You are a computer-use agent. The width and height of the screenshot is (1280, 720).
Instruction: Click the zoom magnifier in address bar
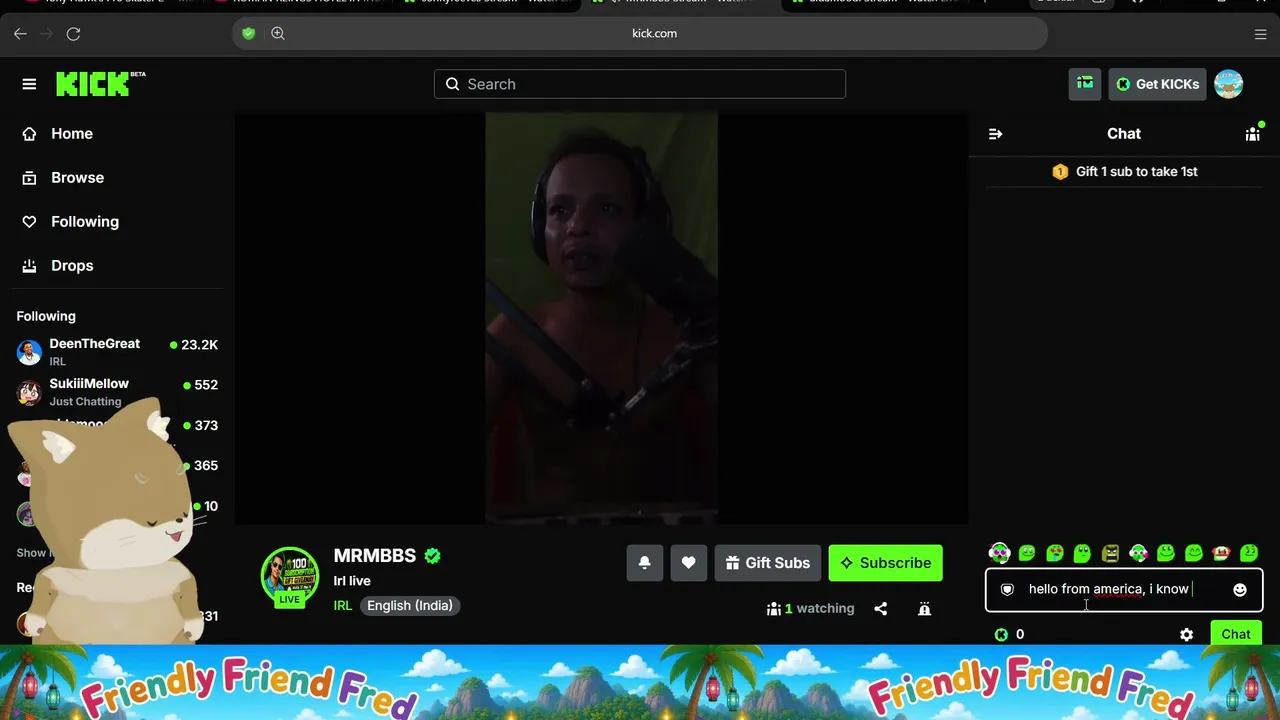click(x=278, y=33)
